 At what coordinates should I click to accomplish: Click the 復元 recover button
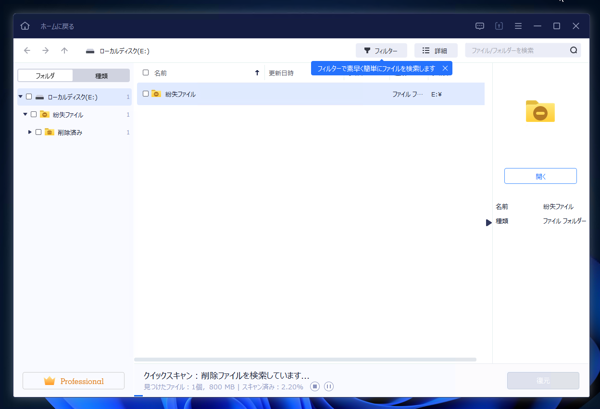click(x=543, y=381)
